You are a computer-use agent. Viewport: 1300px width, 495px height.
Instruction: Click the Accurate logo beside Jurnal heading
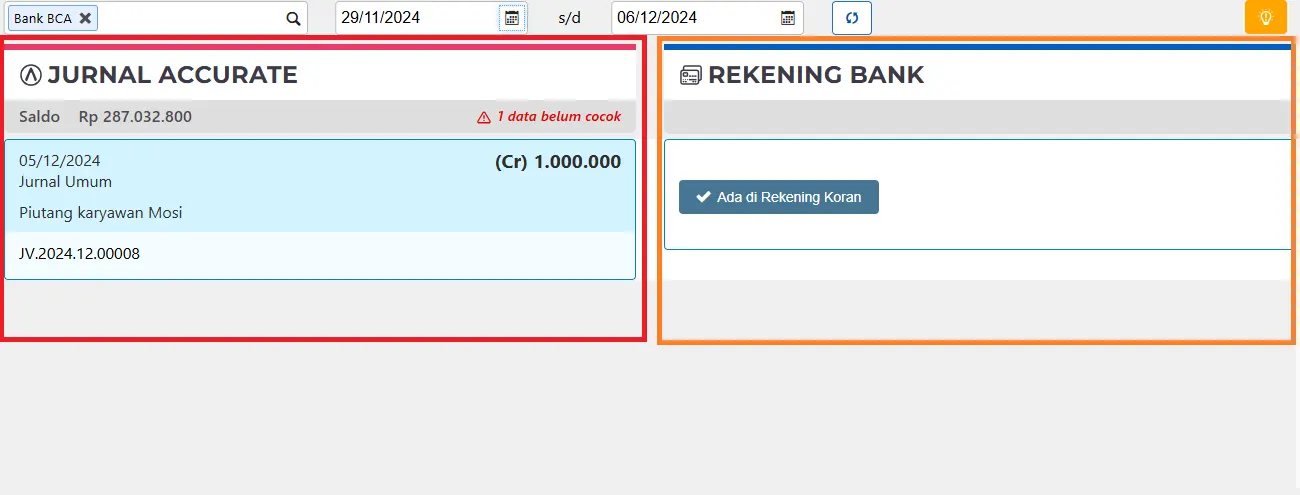click(30, 75)
